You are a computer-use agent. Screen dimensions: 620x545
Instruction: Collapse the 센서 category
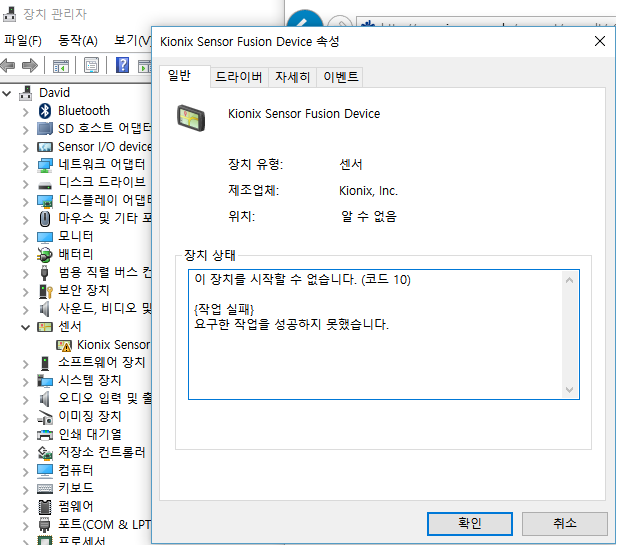pos(26,327)
